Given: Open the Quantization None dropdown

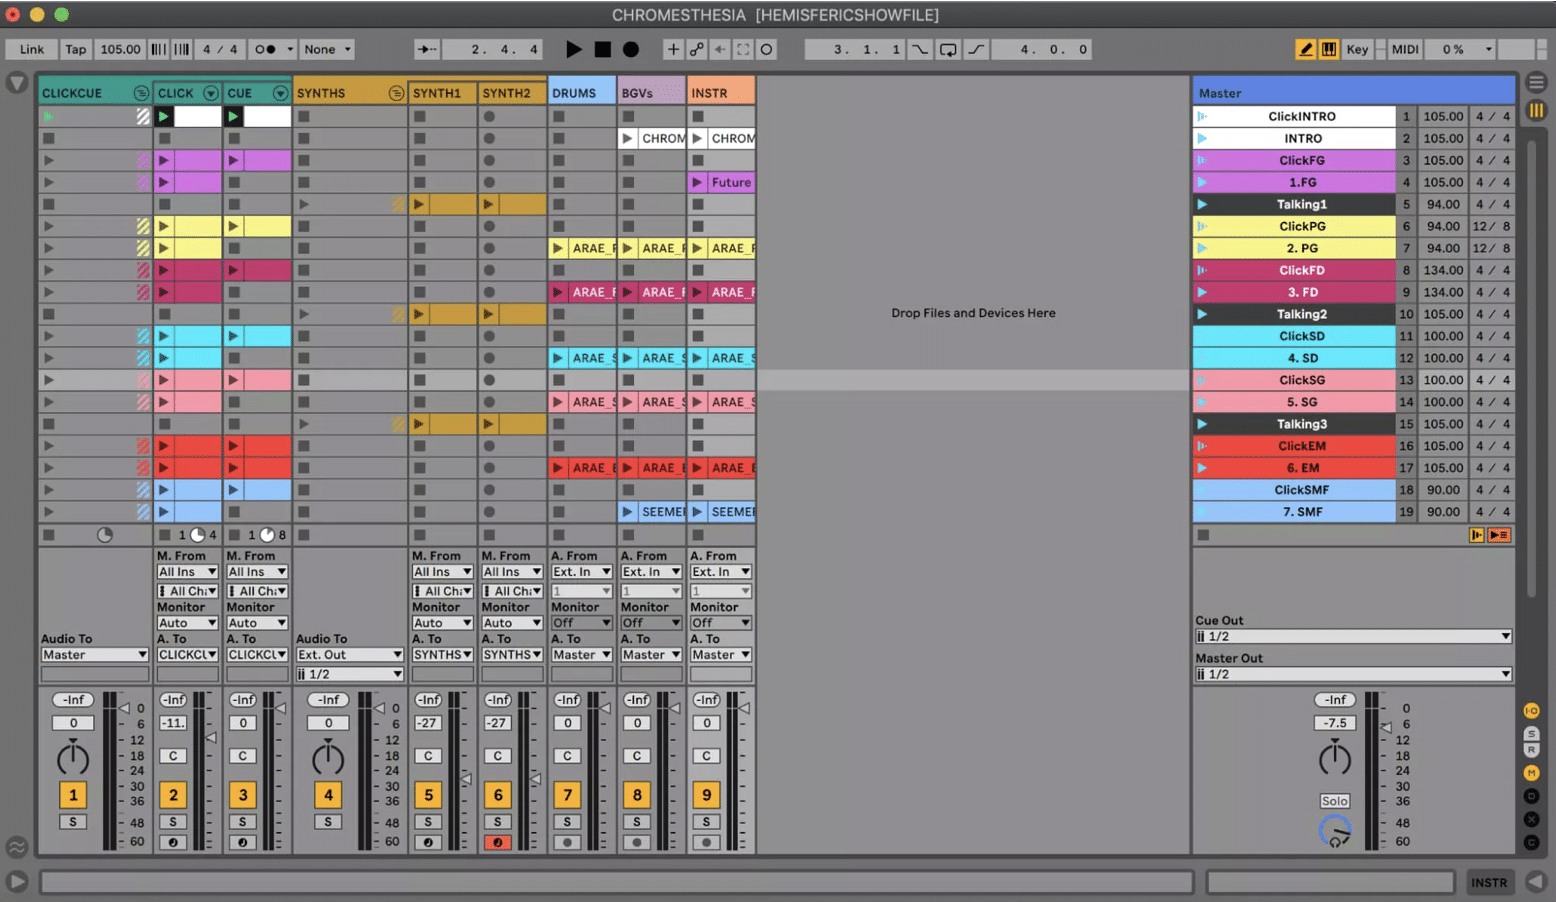Looking at the screenshot, I should pyautogui.click(x=328, y=49).
